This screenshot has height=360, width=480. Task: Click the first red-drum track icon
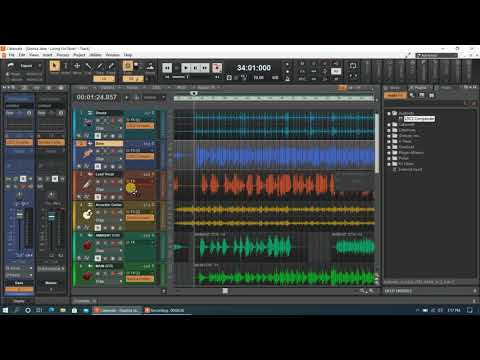click(x=87, y=246)
